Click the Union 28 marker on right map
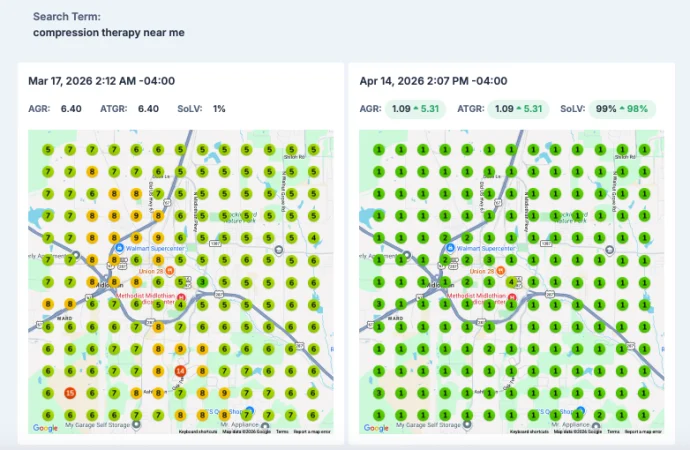Screen dimensions: 690x450 coord(501,271)
